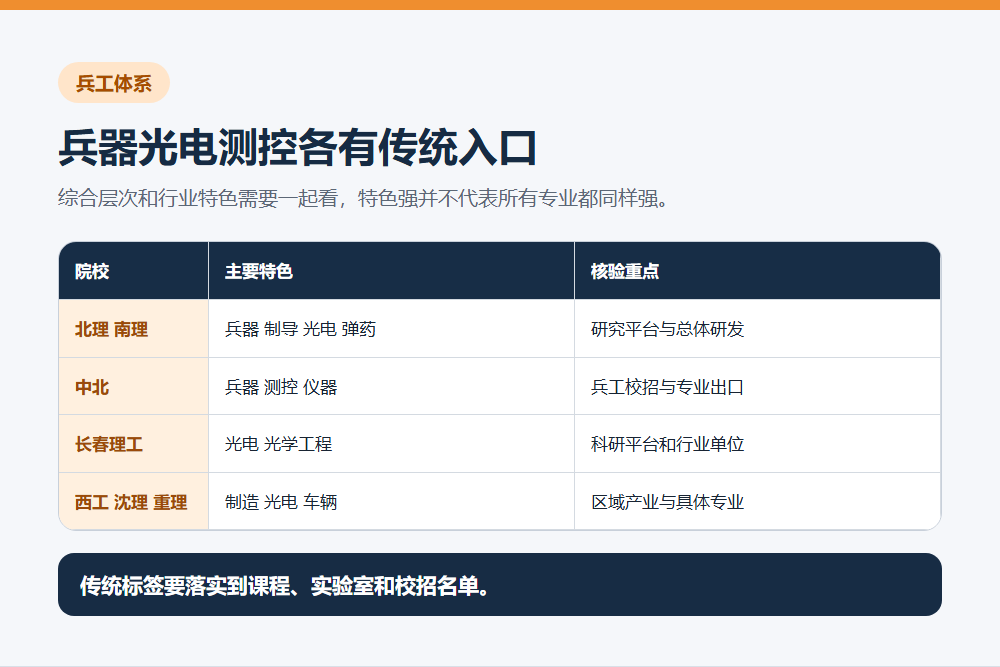Click the cell 区域产业与具体专业
Viewport: 1000px width, 667px height.
click(x=758, y=502)
